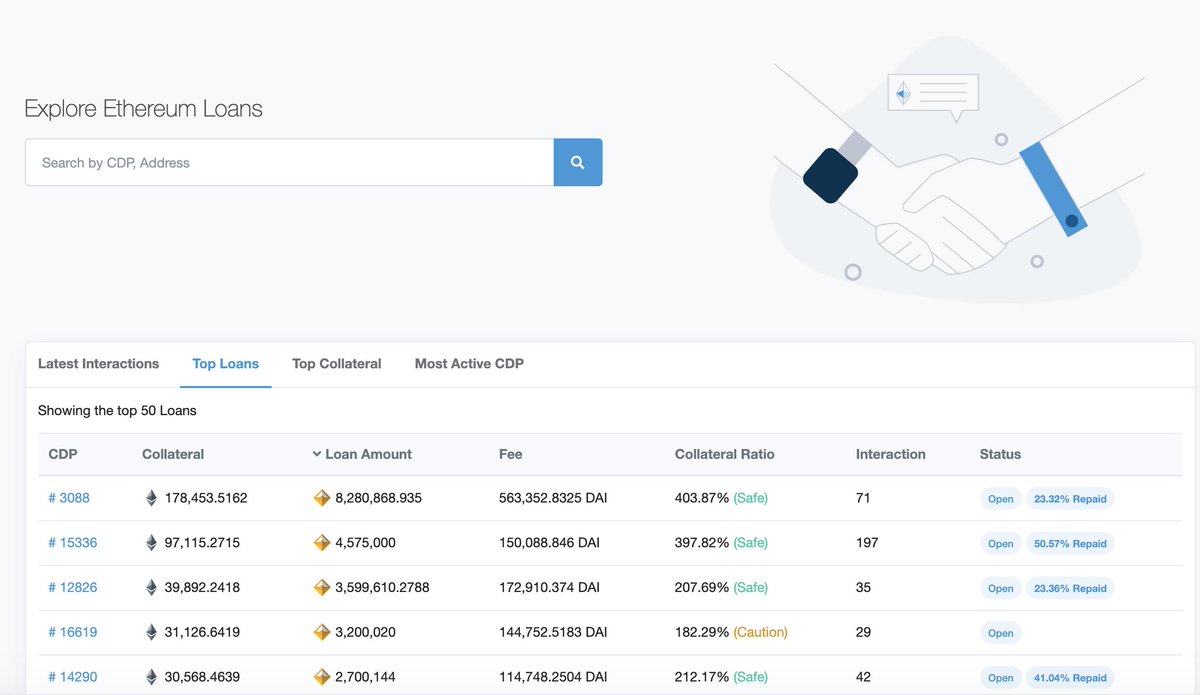Click the Fee column header
This screenshot has width=1200, height=695.
[x=510, y=454]
